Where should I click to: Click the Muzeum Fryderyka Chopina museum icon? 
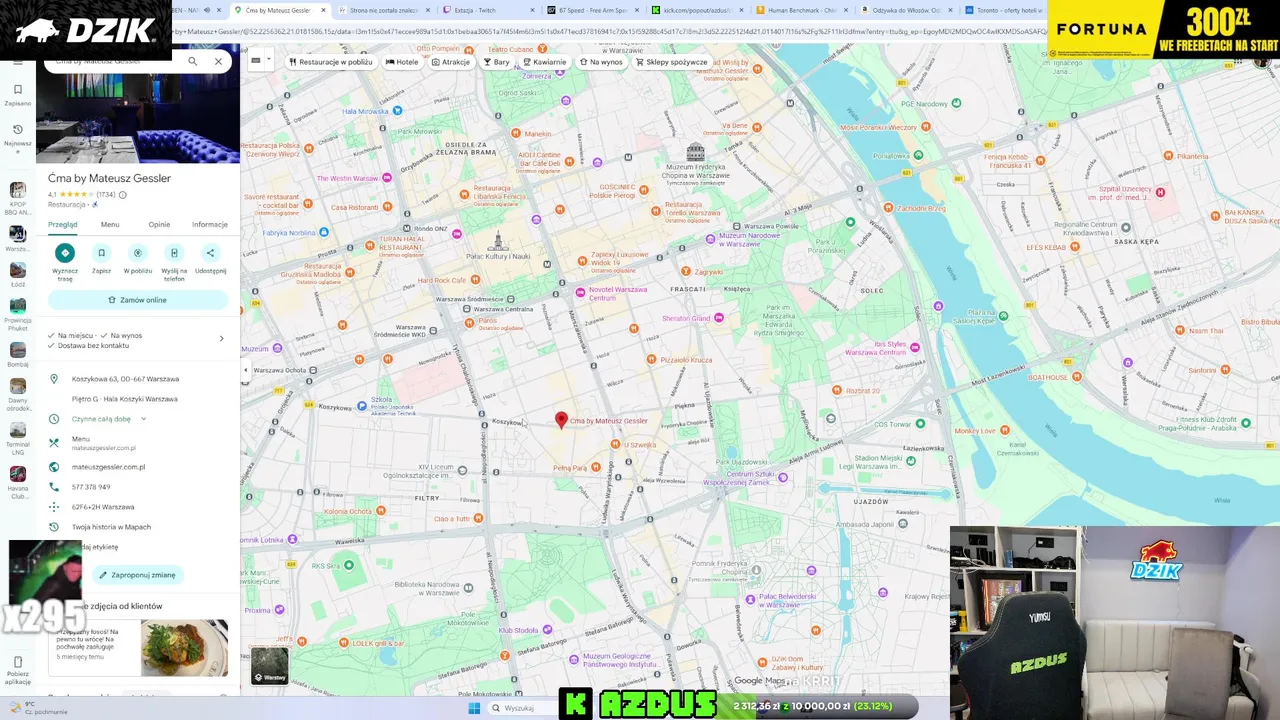click(x=695, y=152)
